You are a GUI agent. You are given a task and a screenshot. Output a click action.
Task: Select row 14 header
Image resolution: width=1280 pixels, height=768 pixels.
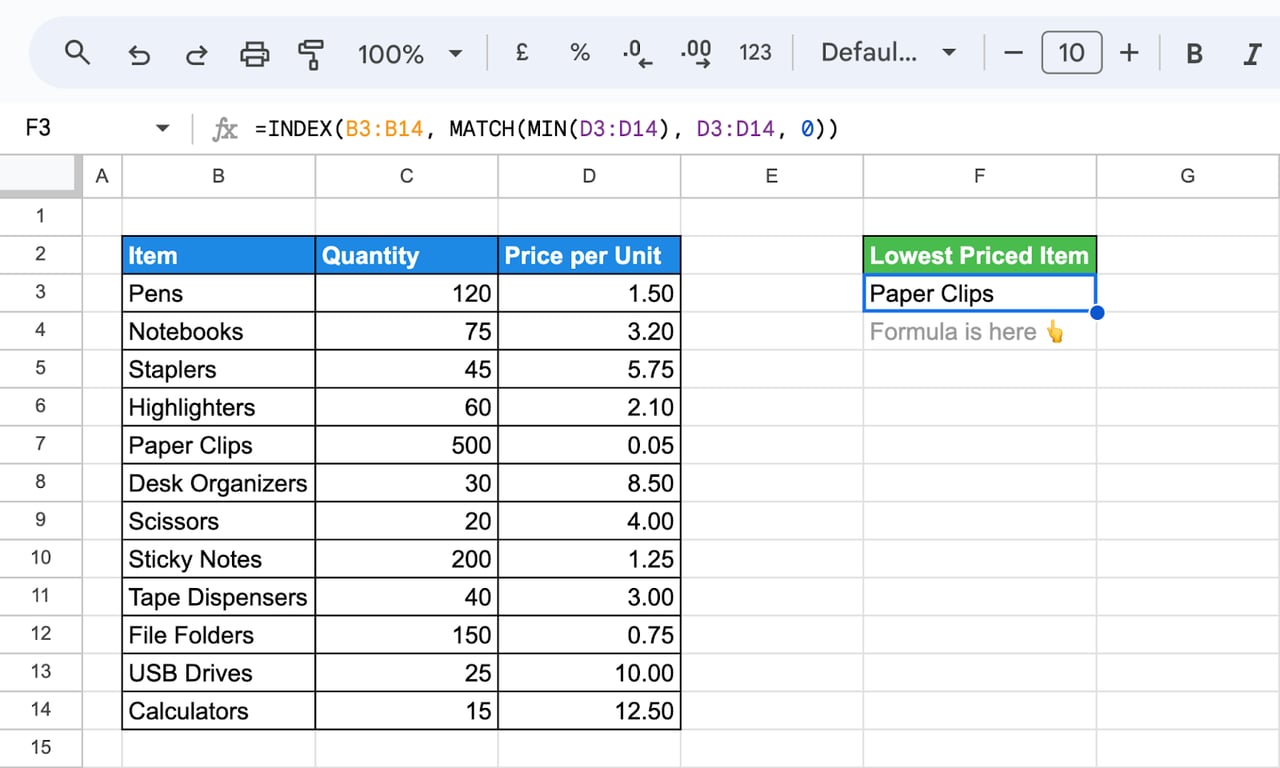click(x=40, y=710)
